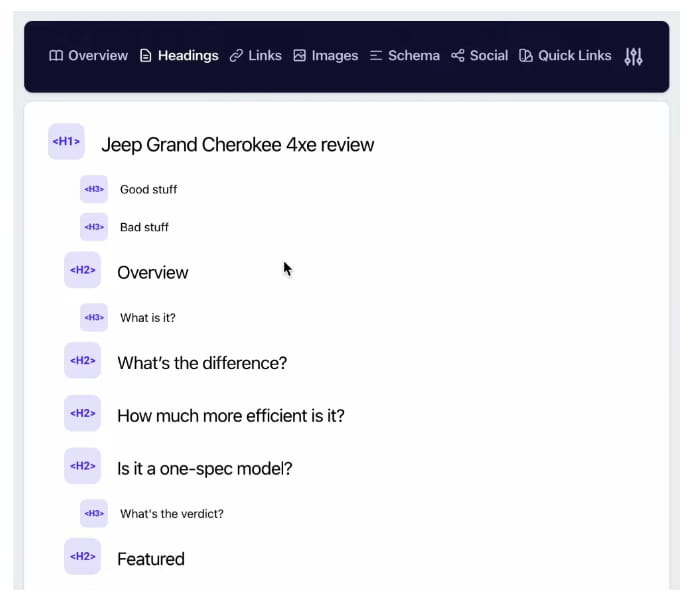Select 'How much more efficient is it?' text
This screenshot has width=690, height=603.
231,416
